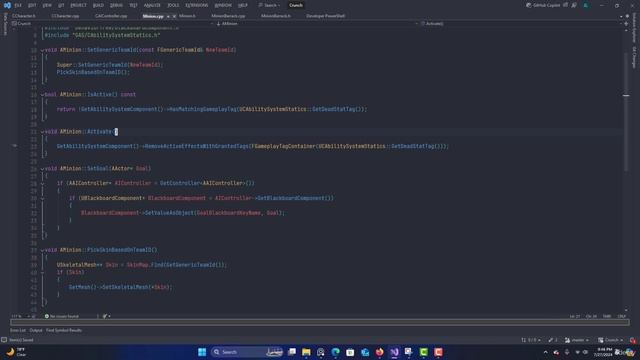Switch to the CCharacter.h tab
This screenshot has height=360, width=640.
24,16
